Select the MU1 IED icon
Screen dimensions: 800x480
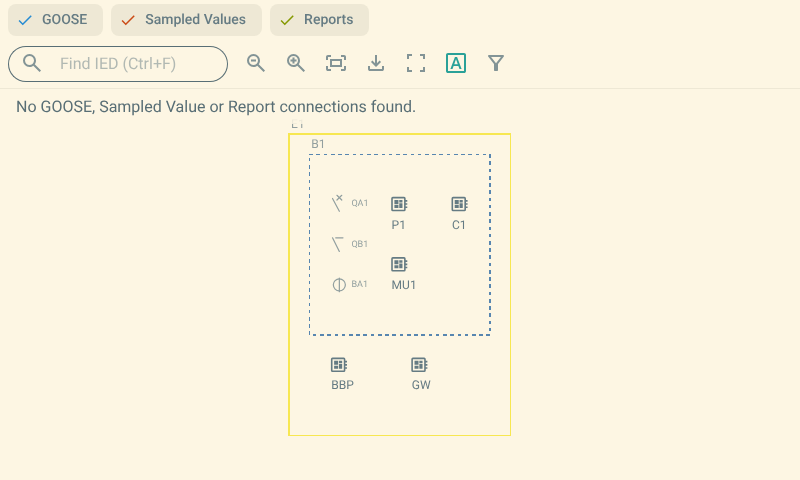(399, 264)
